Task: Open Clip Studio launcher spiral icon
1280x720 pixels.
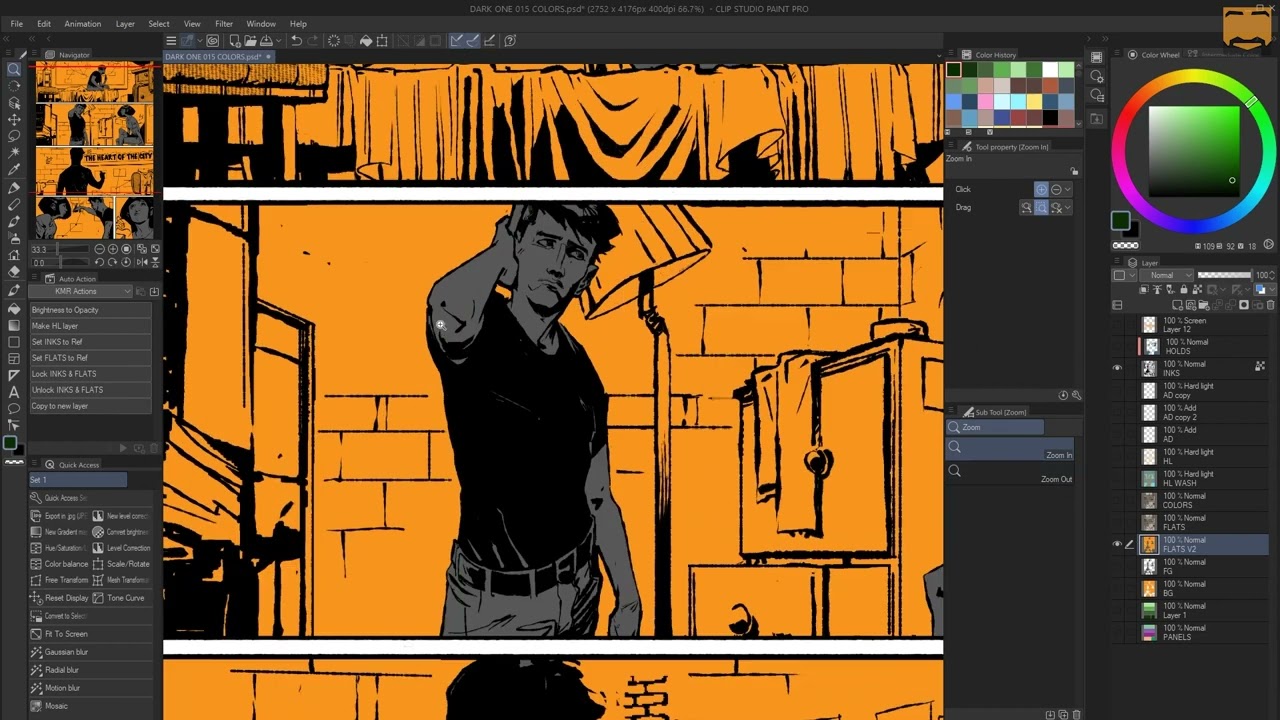Action: click(212, 41)
